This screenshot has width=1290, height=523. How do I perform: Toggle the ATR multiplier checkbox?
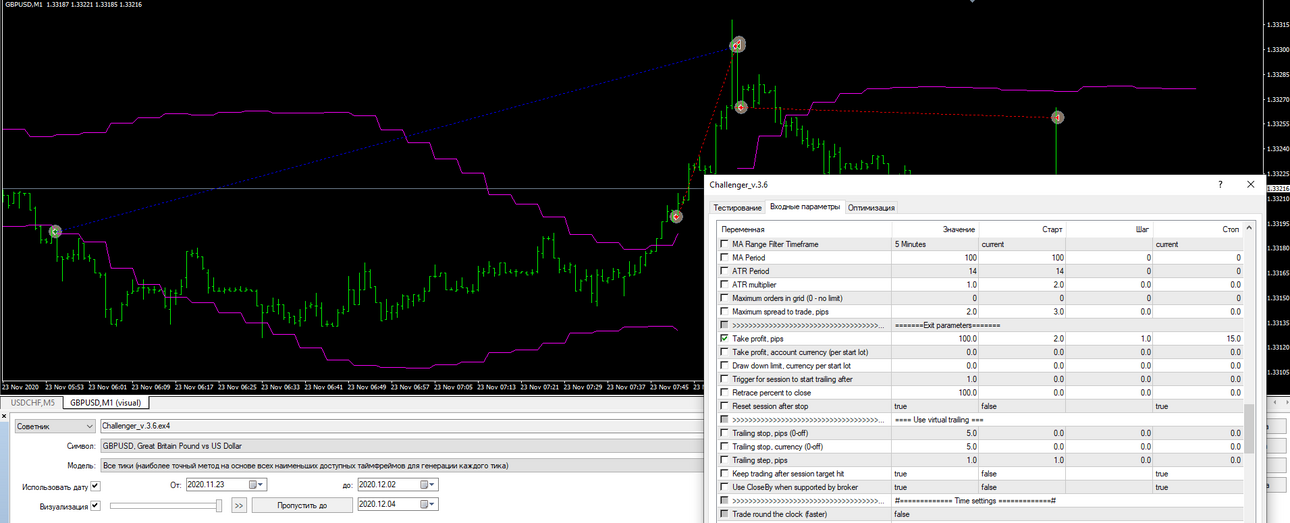[x=724, y=285]
